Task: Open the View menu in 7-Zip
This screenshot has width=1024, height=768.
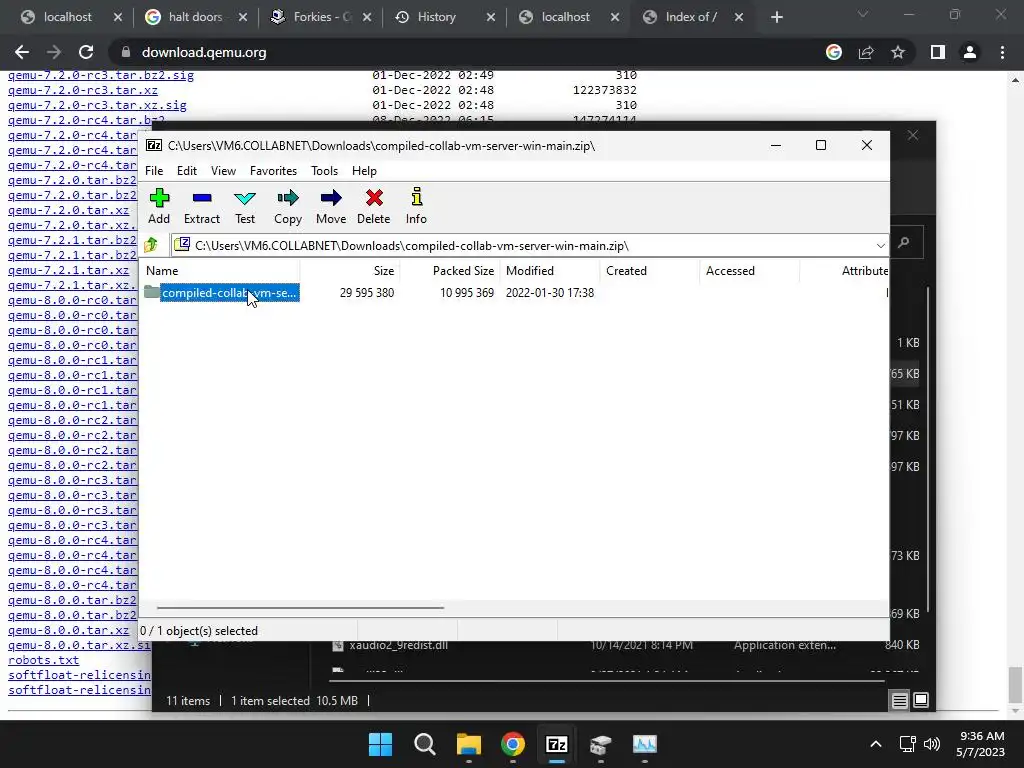Action: pos(223,170)
